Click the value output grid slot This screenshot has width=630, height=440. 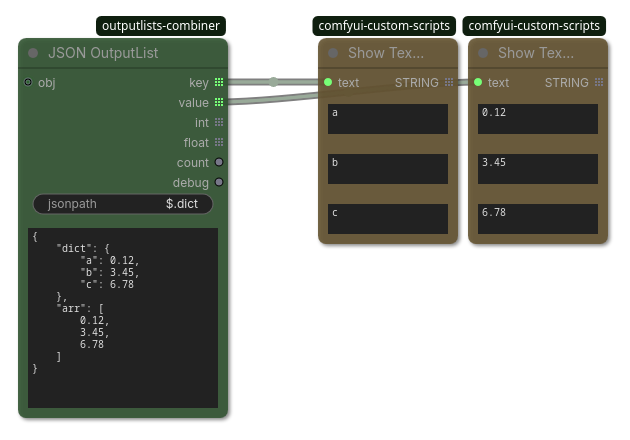219,102
